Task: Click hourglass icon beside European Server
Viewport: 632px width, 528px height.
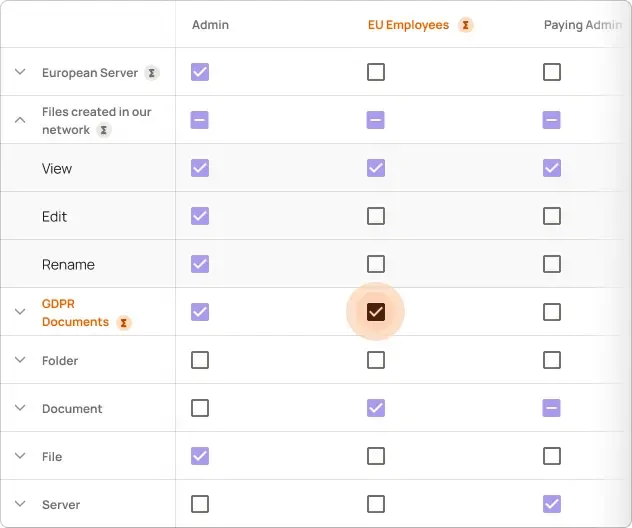Action: pos(151,73)
